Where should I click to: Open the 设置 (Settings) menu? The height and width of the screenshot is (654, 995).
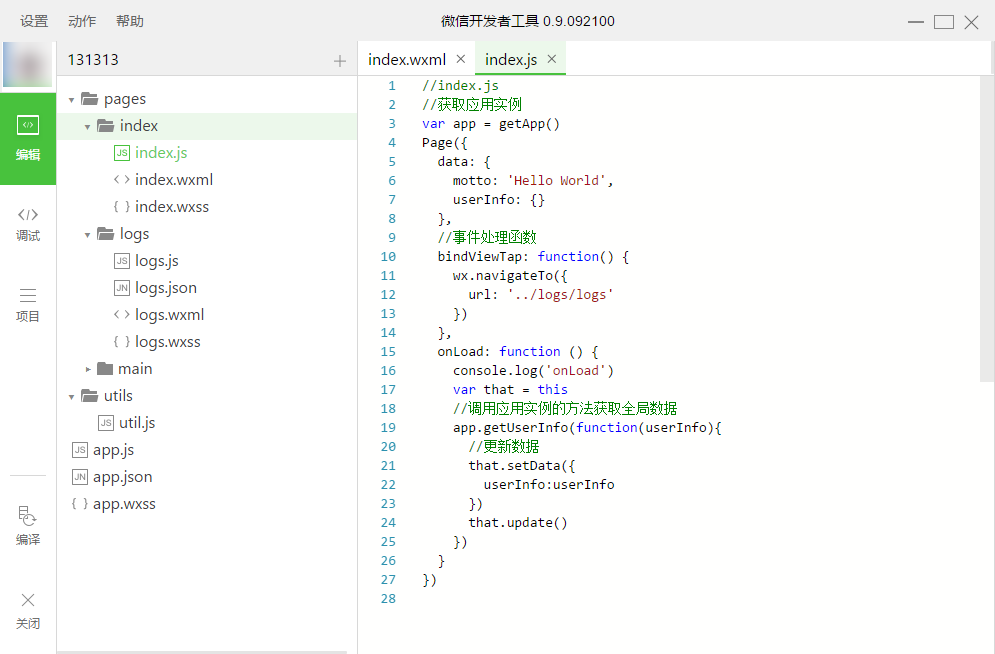pos(34,21)
